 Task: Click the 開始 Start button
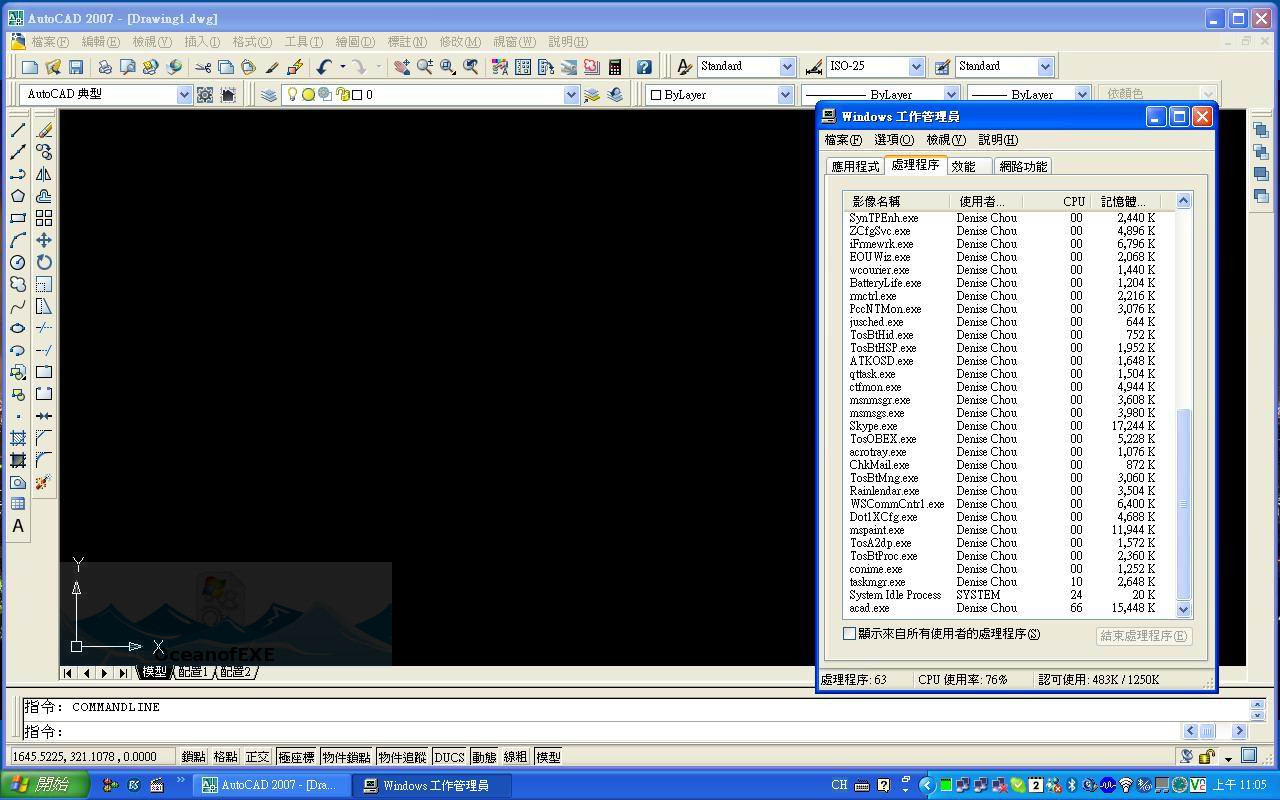[45, 785]
